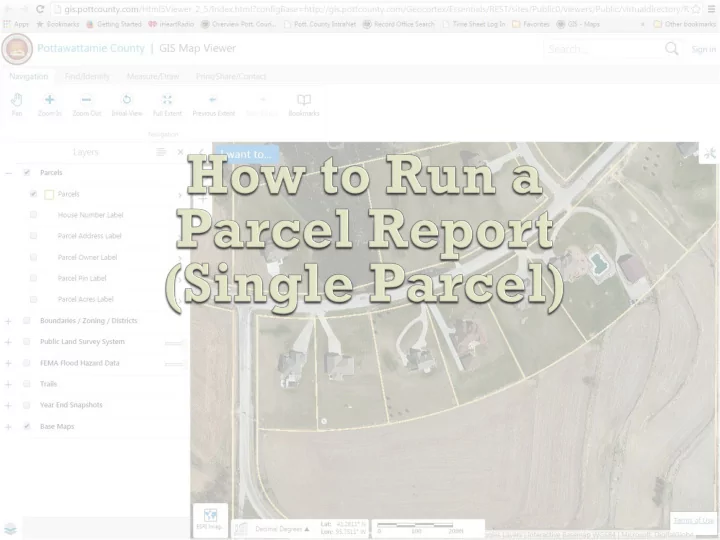Viewport: 720px width, 540px height.
Task: Enable the Parcel Acres Label layer
Action: click(33, 299)
